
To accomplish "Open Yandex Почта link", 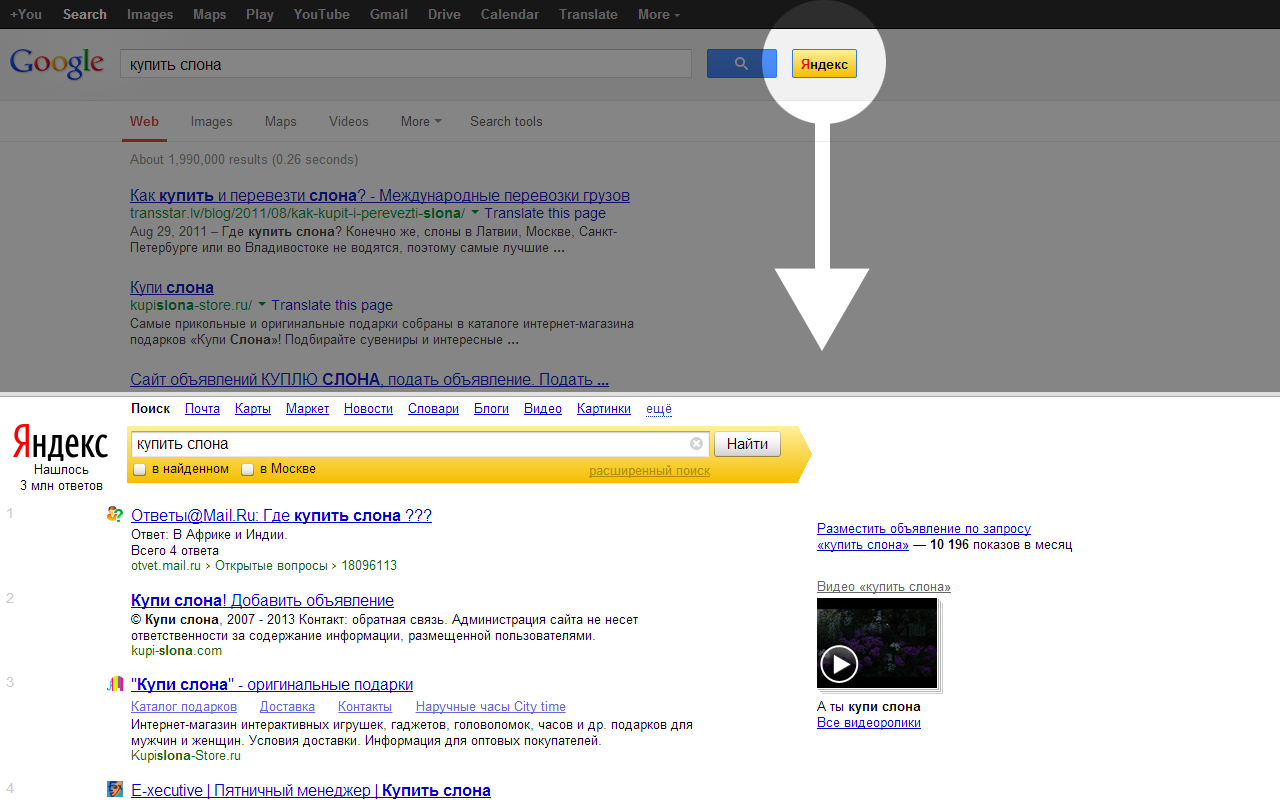I will (203, 409).
